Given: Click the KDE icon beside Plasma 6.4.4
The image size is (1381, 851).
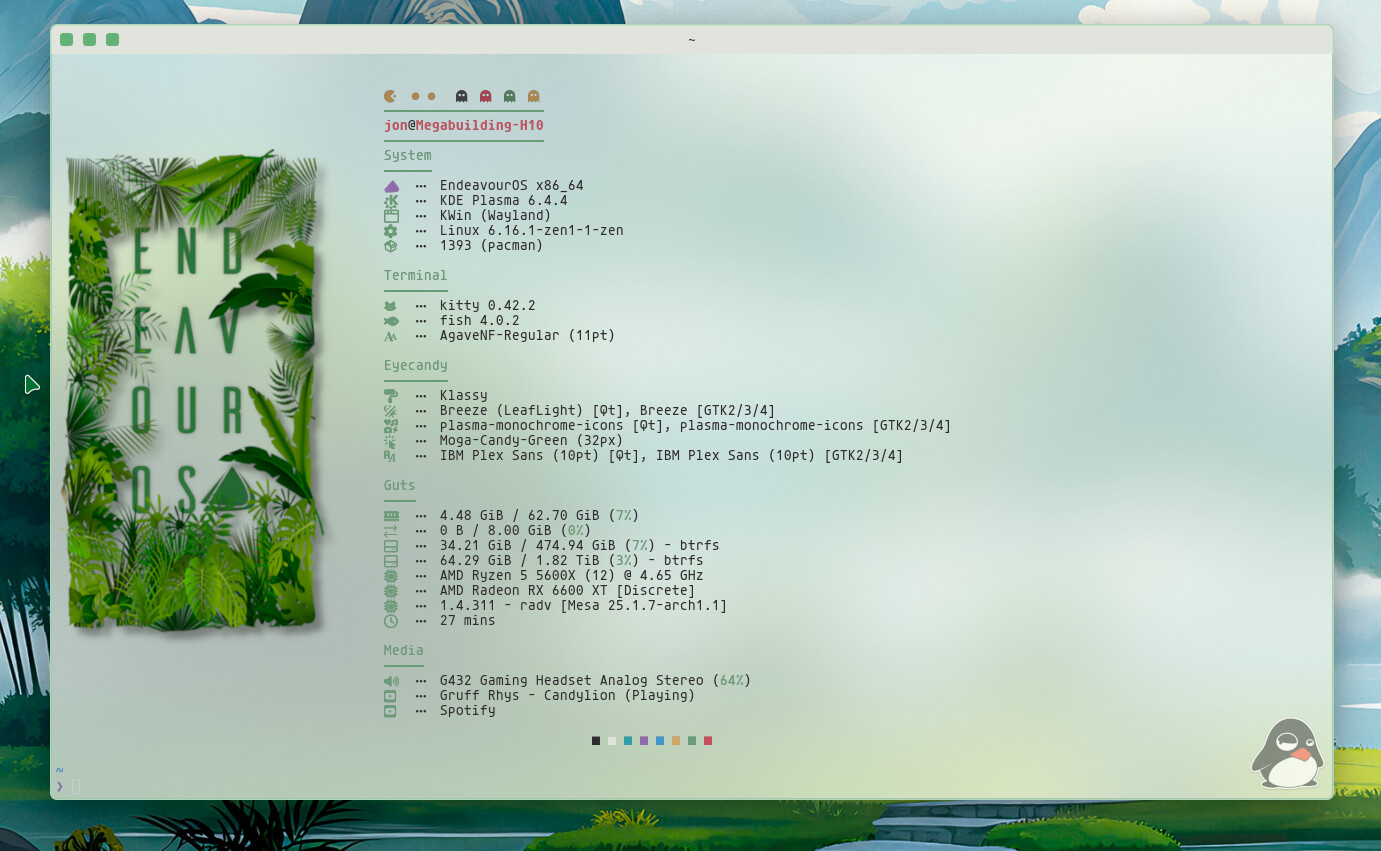Looking at the screenshot, I should tap(391, 200).
